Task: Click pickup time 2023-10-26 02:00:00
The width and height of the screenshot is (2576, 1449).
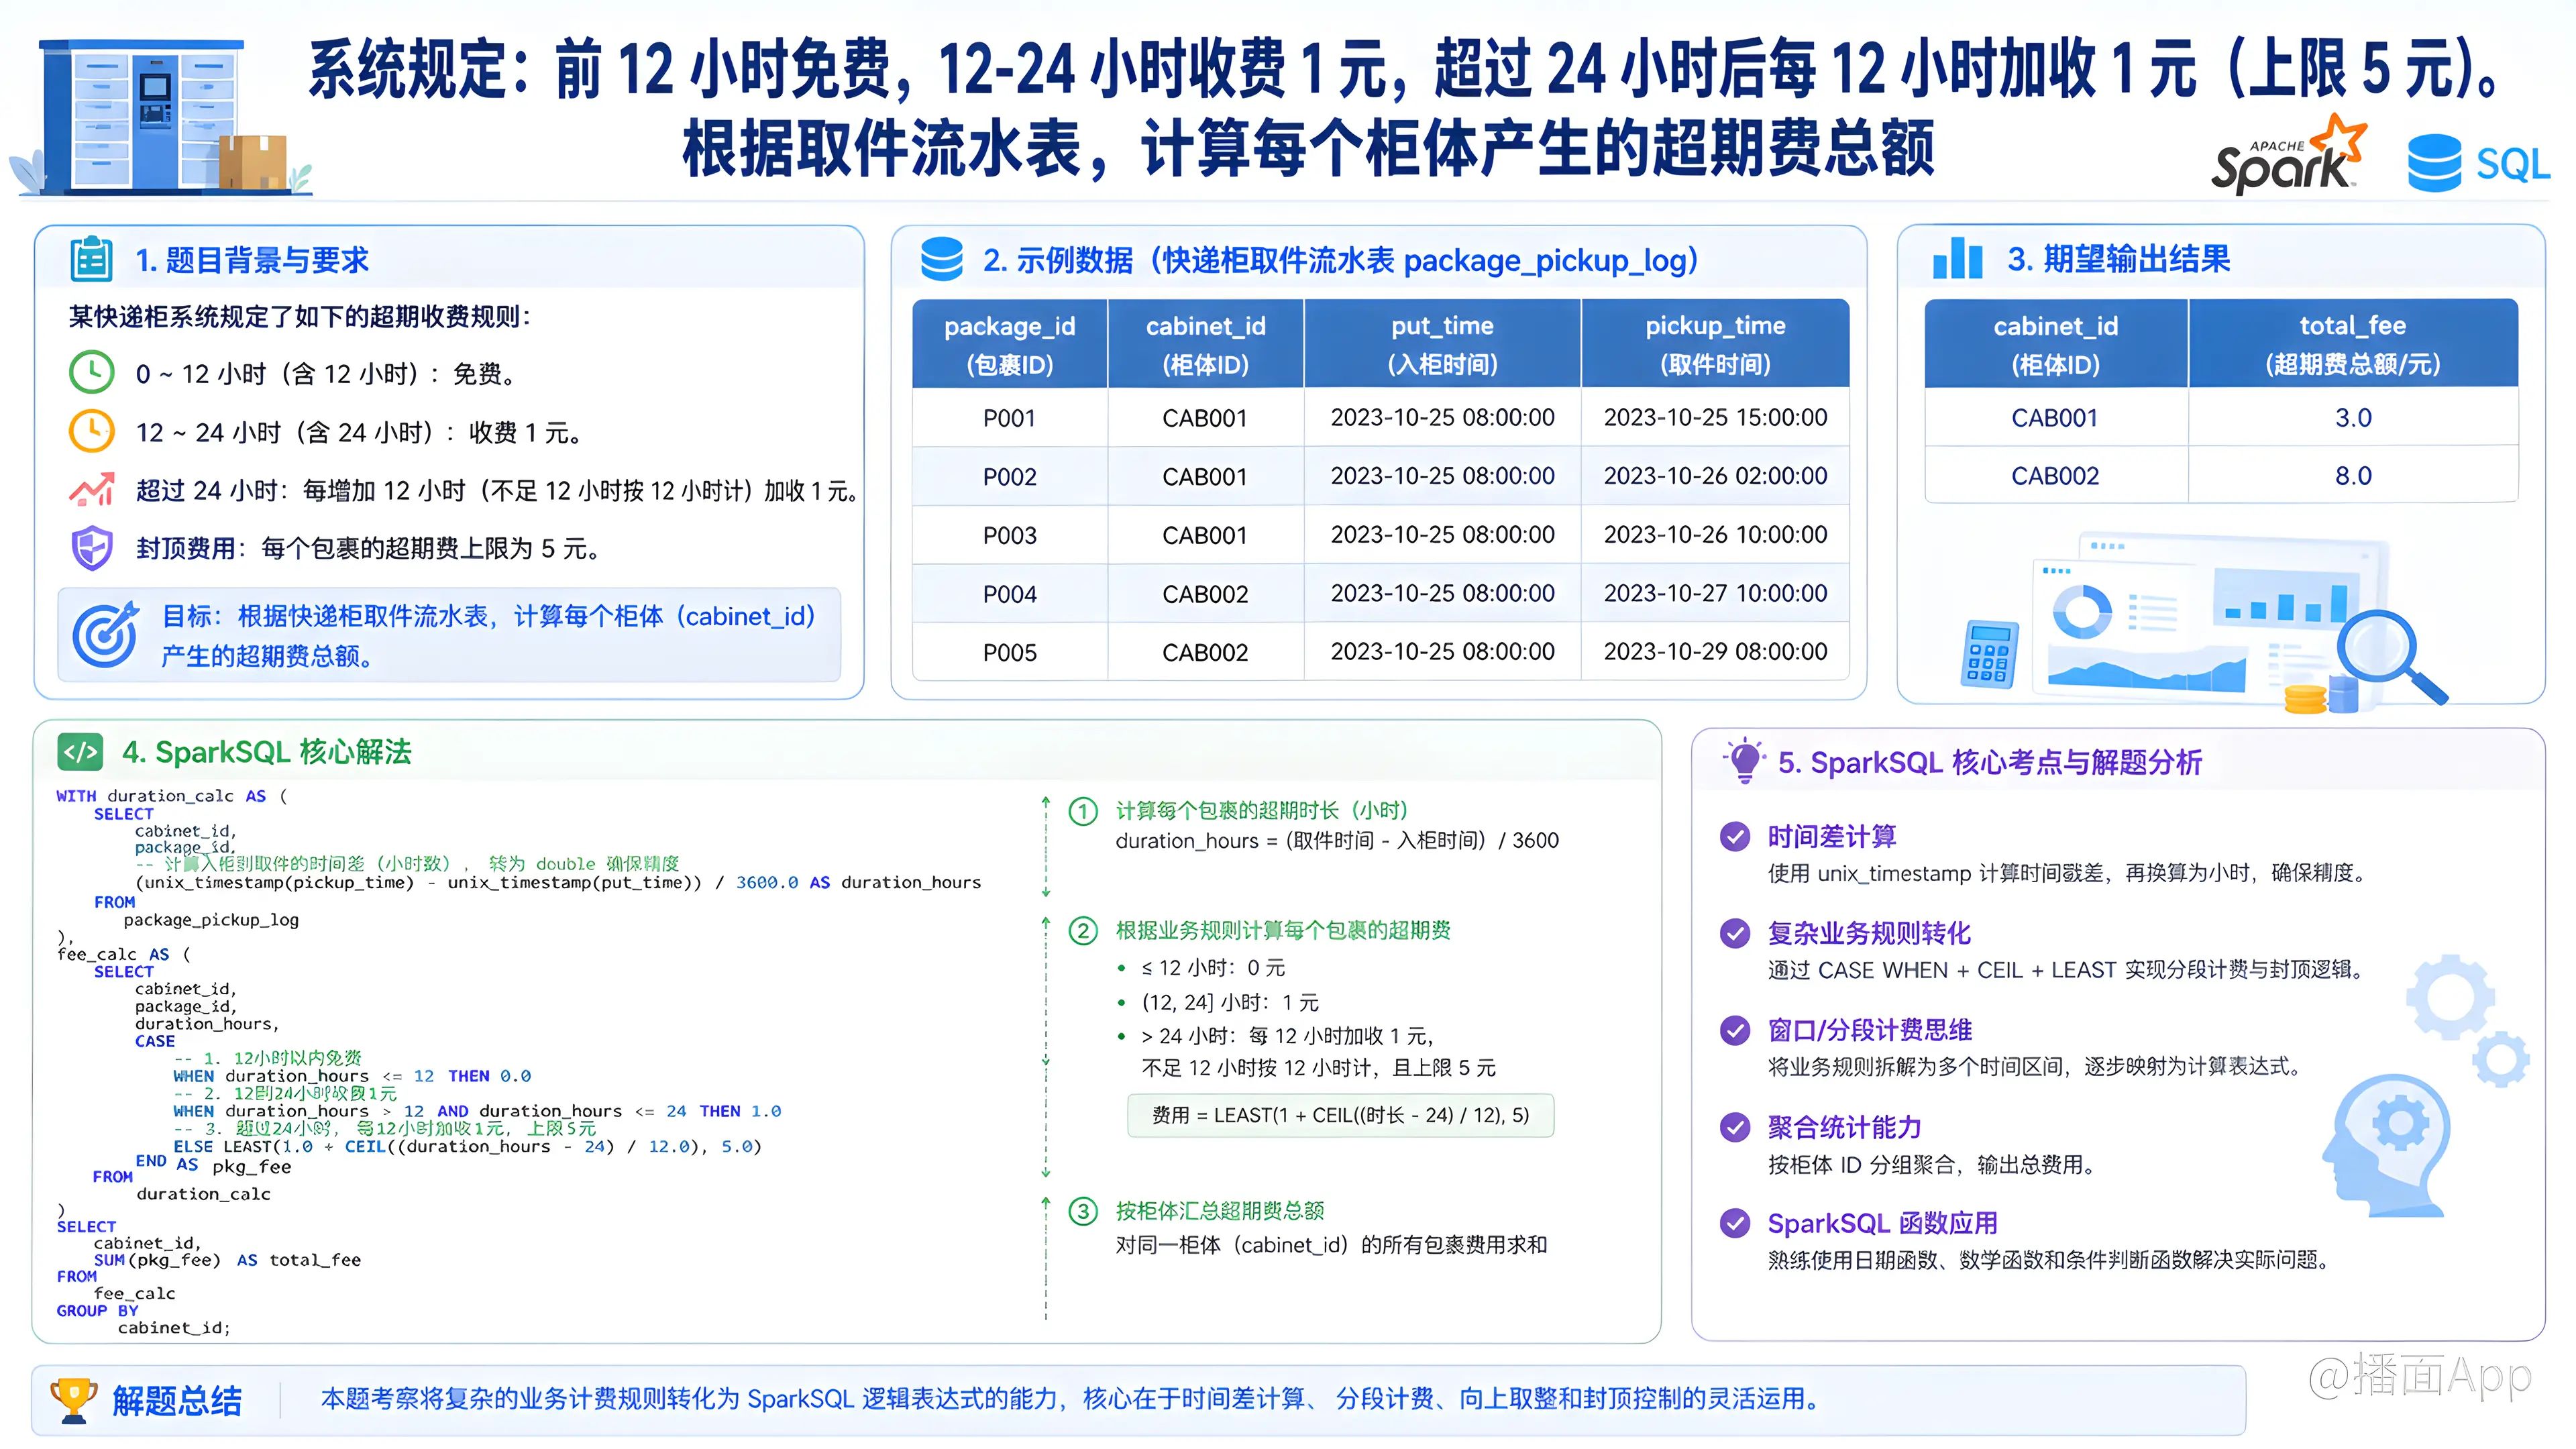Action: click(x=1715, y=476)
